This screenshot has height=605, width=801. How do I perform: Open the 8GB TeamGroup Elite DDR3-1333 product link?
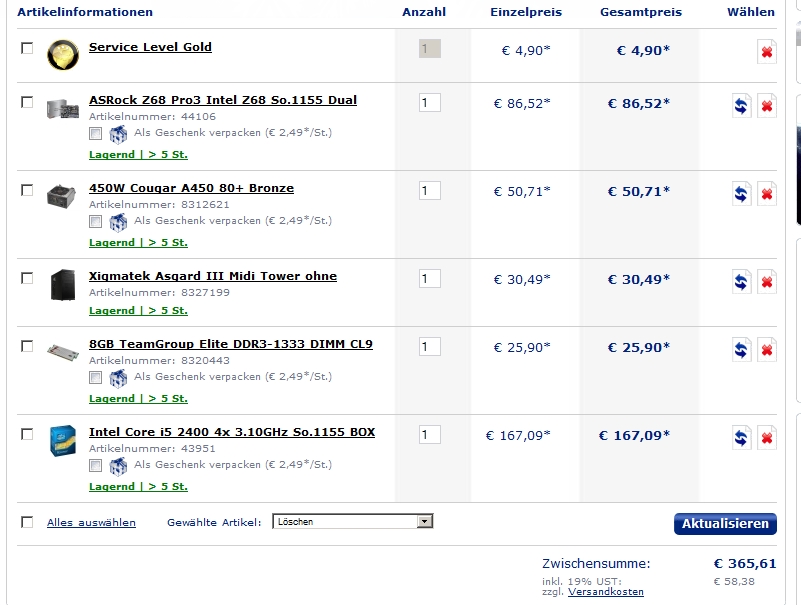[x=231, y=344]
